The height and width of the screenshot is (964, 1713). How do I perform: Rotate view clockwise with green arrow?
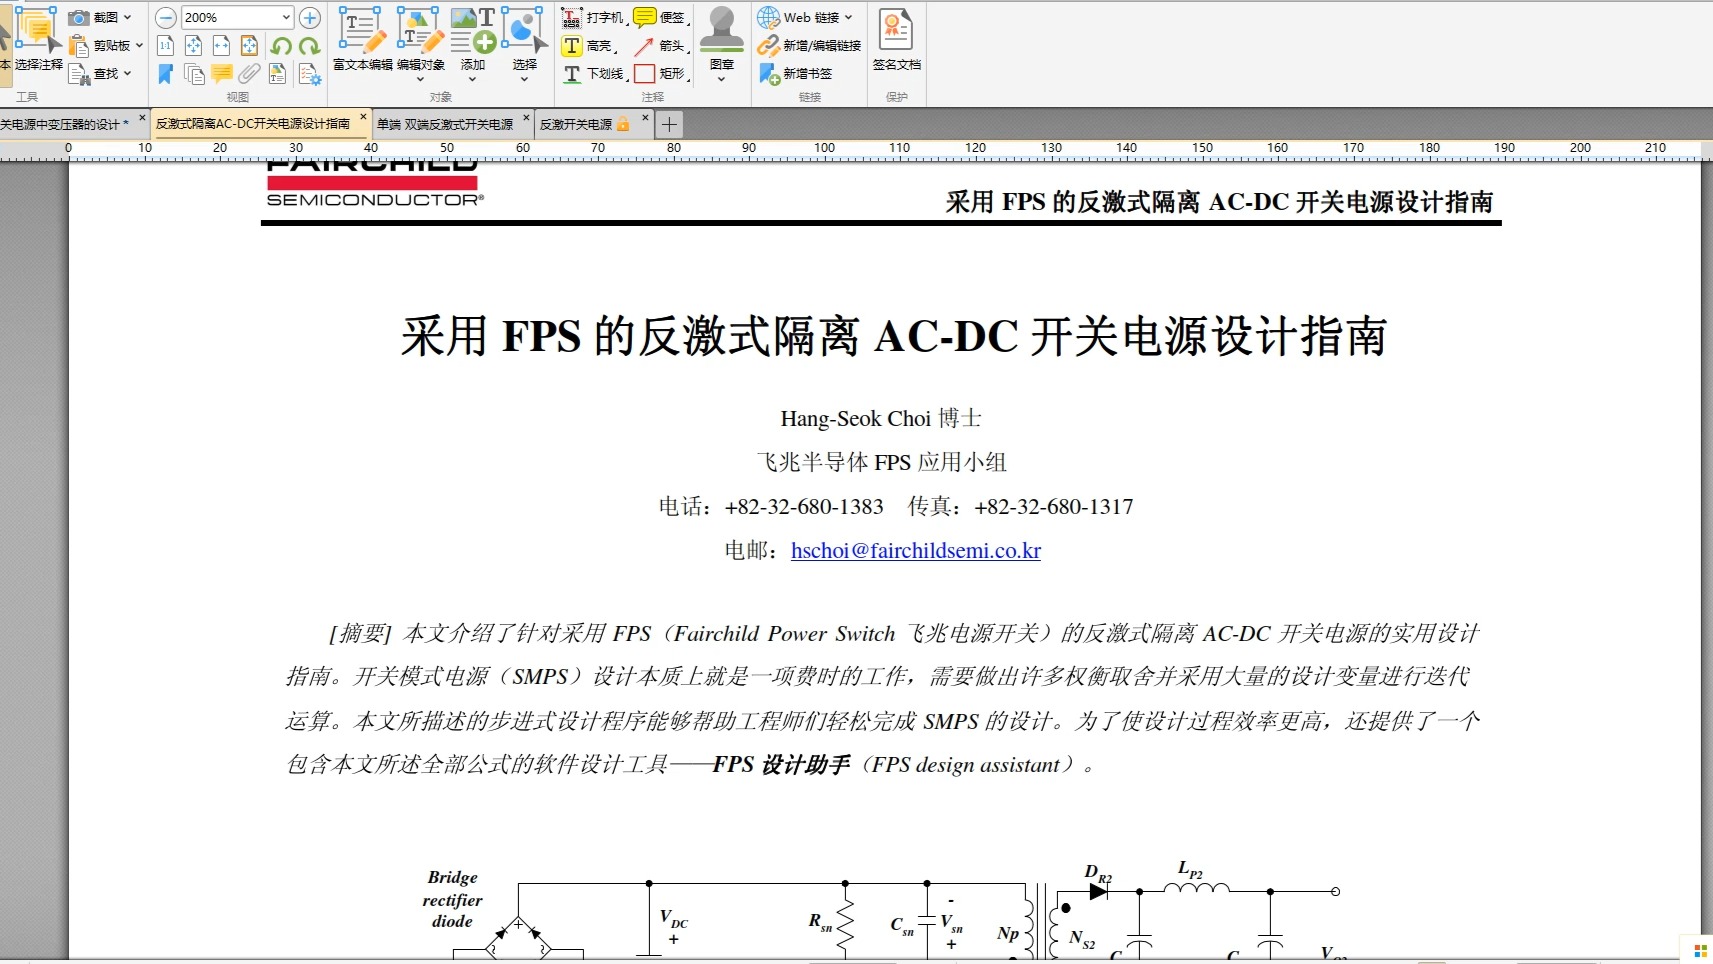pyautogui.click(x=309, y=45)
